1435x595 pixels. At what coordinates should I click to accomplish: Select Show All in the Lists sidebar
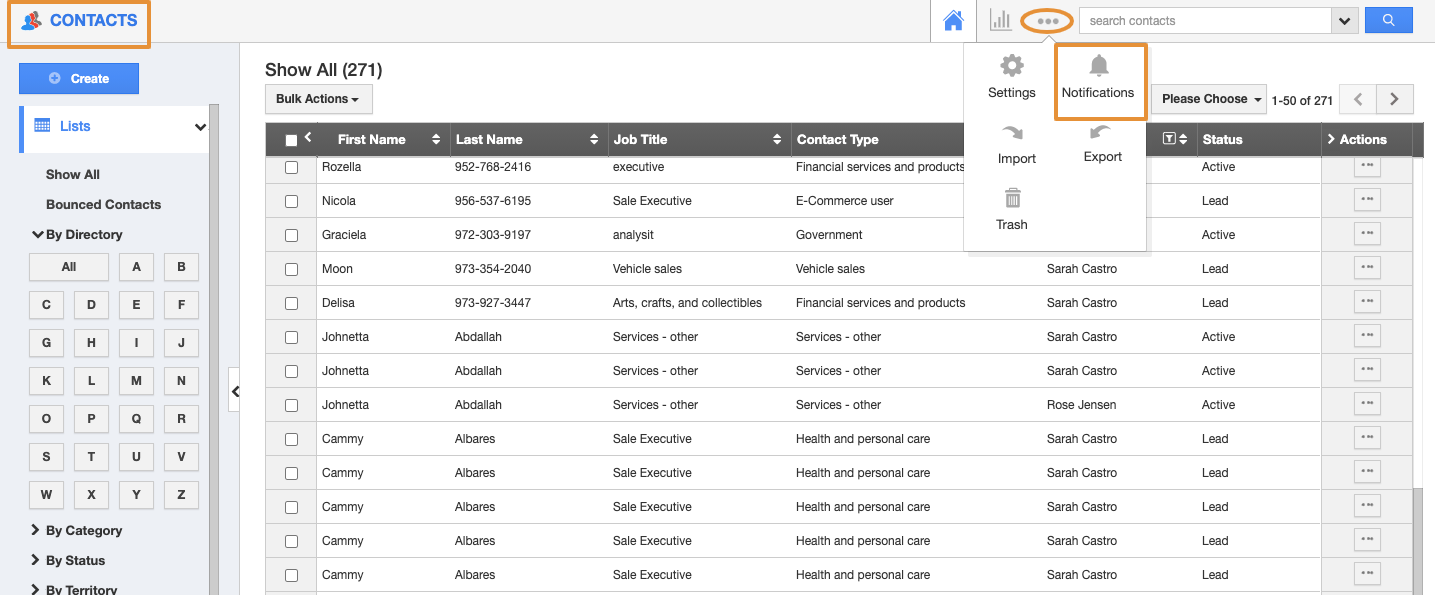73,175
